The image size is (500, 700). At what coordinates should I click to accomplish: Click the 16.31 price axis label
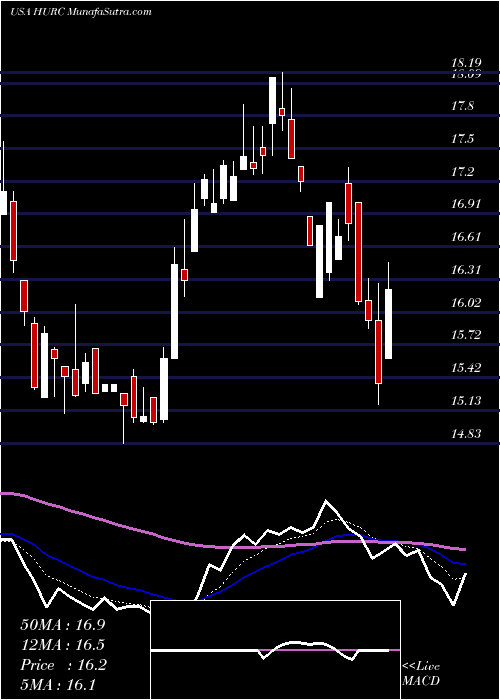pyautogui.click(x=466, y=270)
